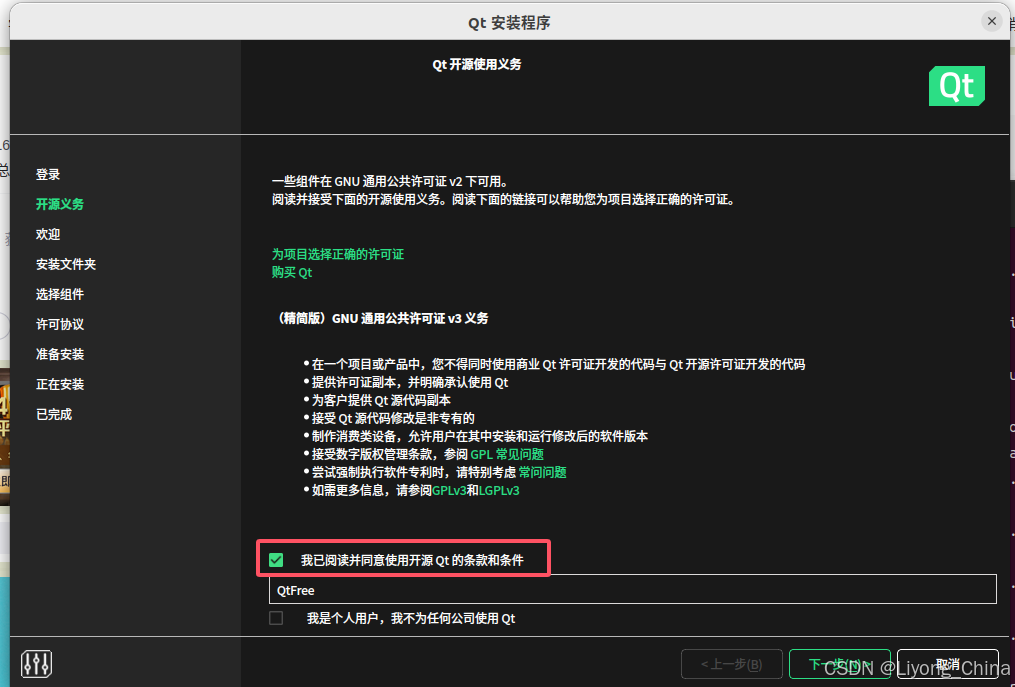Select the 许可协议 step in sidebar
Image resolution: width=1015 pixels, height=687 pixels.
(x=60, y=324)
